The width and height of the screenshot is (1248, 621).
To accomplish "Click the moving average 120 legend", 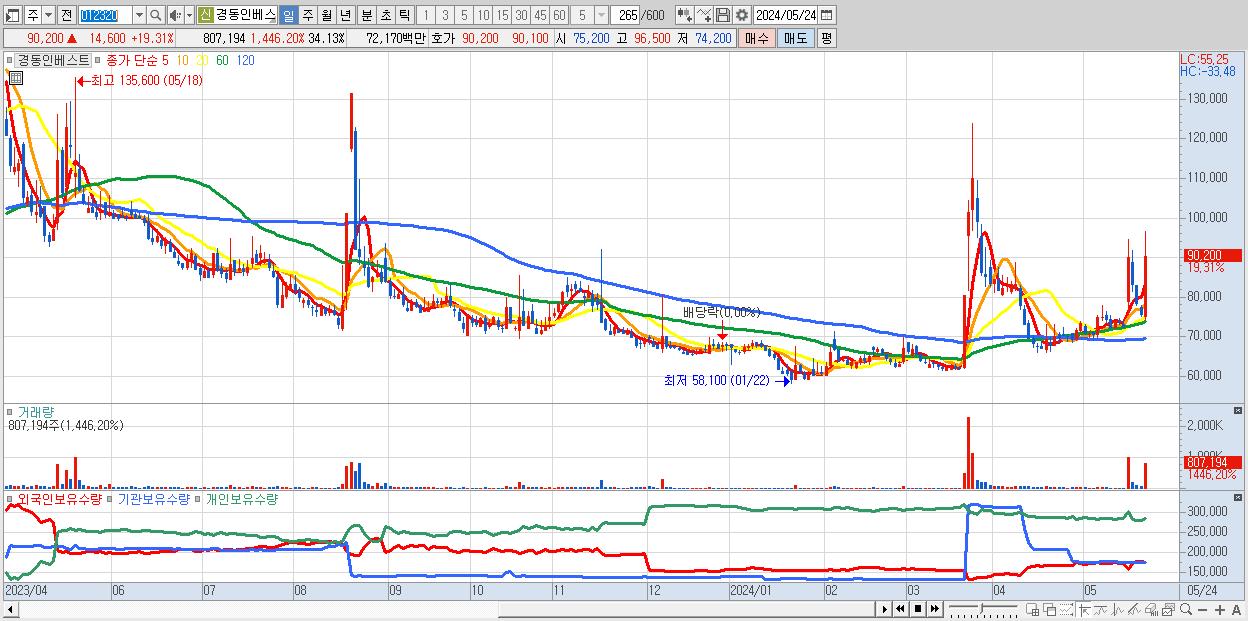I will 245,60.
